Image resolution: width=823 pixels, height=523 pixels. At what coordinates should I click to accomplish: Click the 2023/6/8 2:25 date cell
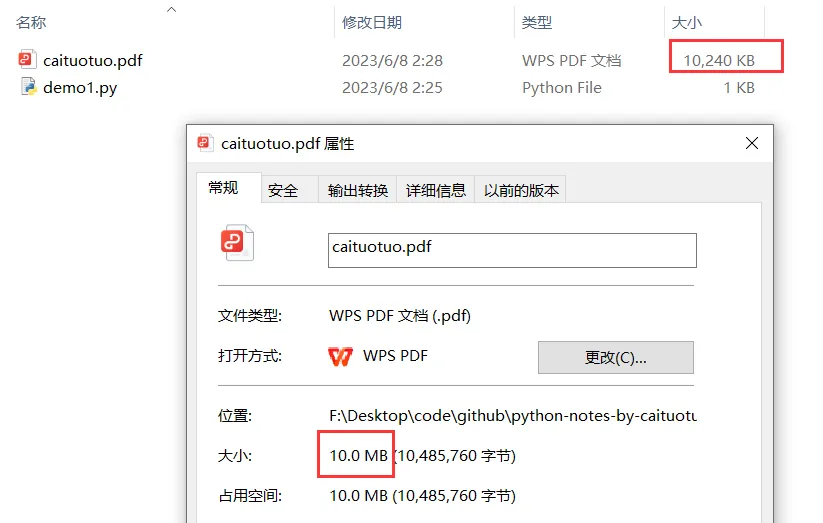tap(392, 88)
